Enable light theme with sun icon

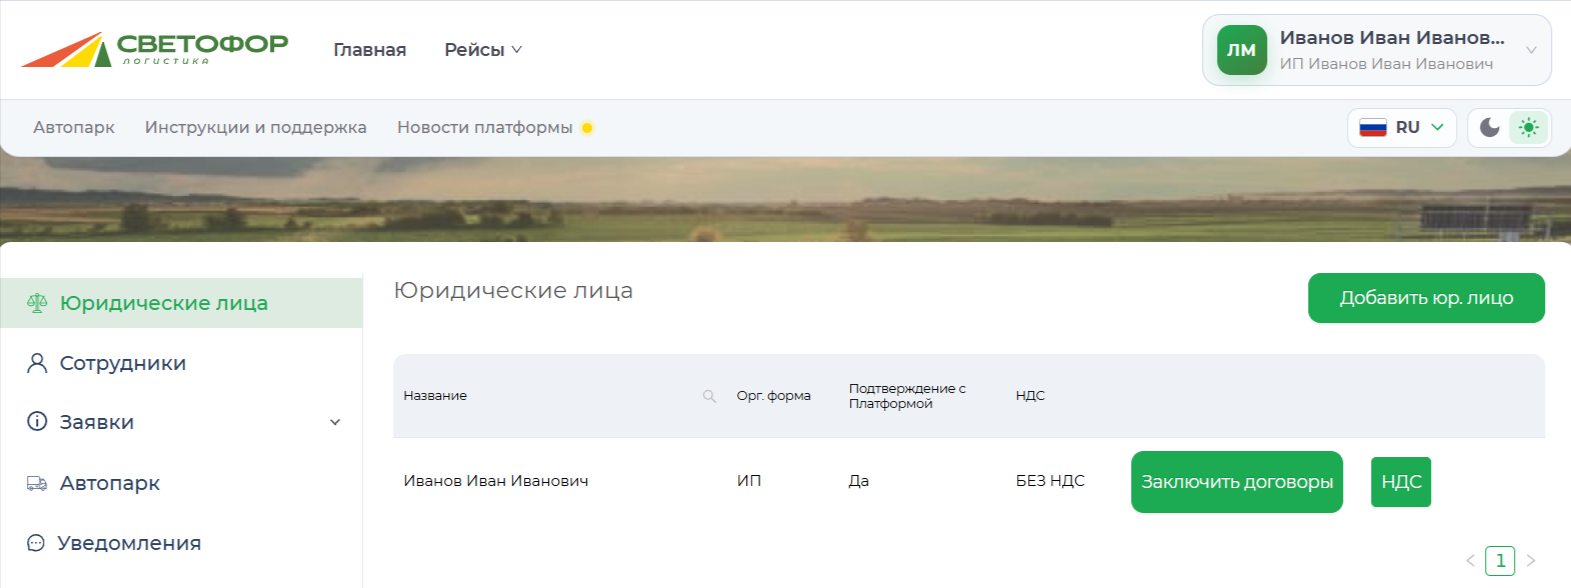[1528, 127]
